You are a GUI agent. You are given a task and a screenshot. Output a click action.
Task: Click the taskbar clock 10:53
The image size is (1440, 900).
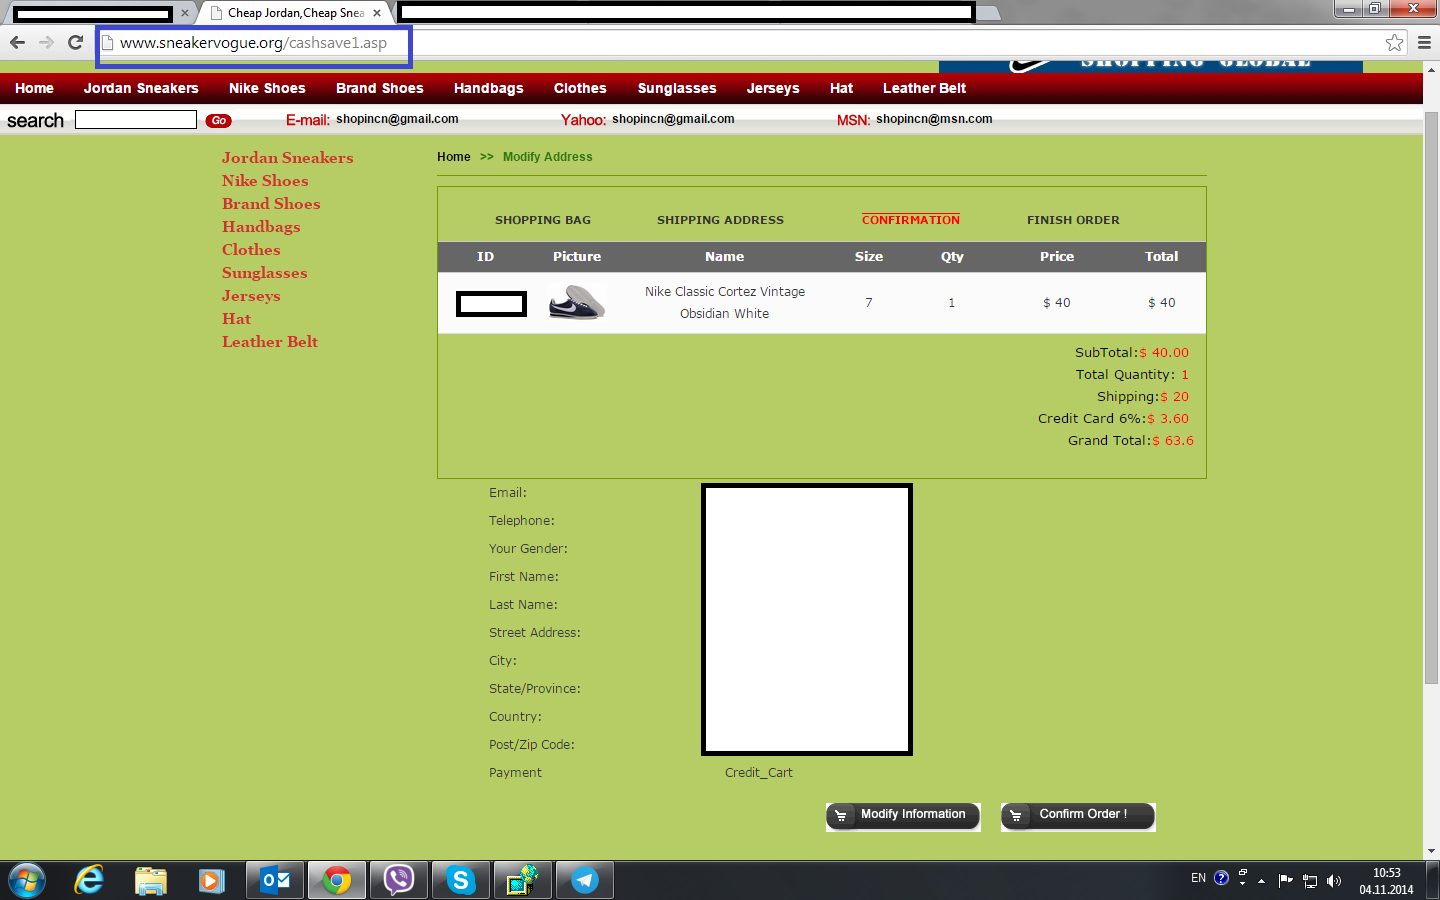point(1386,873)
